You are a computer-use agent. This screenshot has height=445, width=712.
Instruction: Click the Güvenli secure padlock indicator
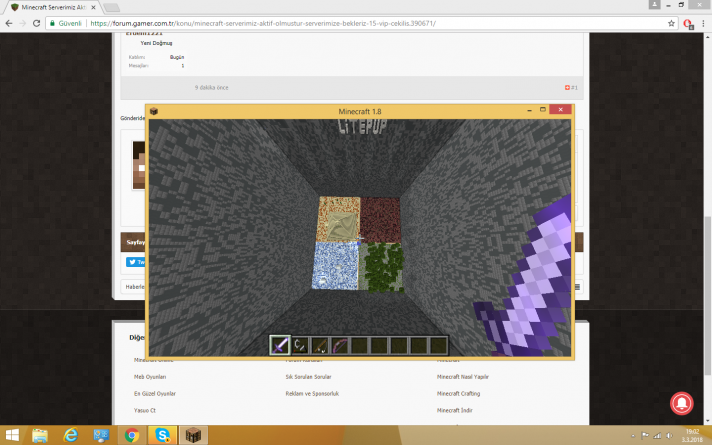(x=65, y=23)
